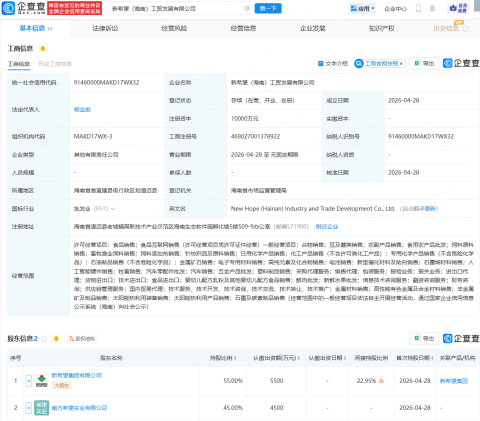This screenshot has height=421, width=480.
Task: Expand the 国标行业 批发业 dropdown
Action: click(113, 209)
